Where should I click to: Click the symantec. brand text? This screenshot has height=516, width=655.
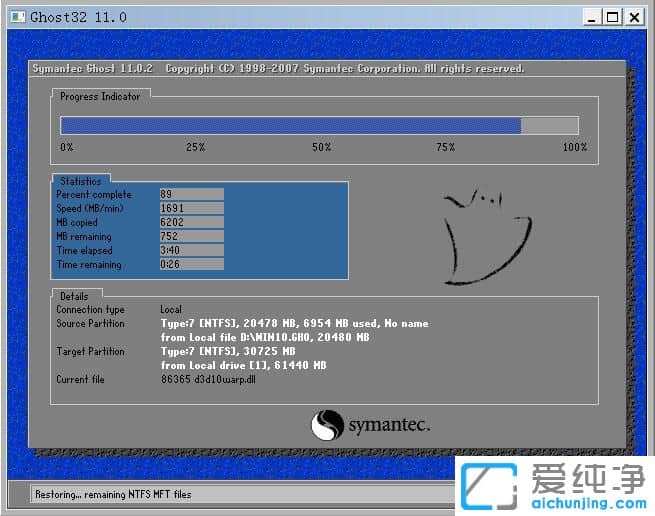tap(389, 426)
